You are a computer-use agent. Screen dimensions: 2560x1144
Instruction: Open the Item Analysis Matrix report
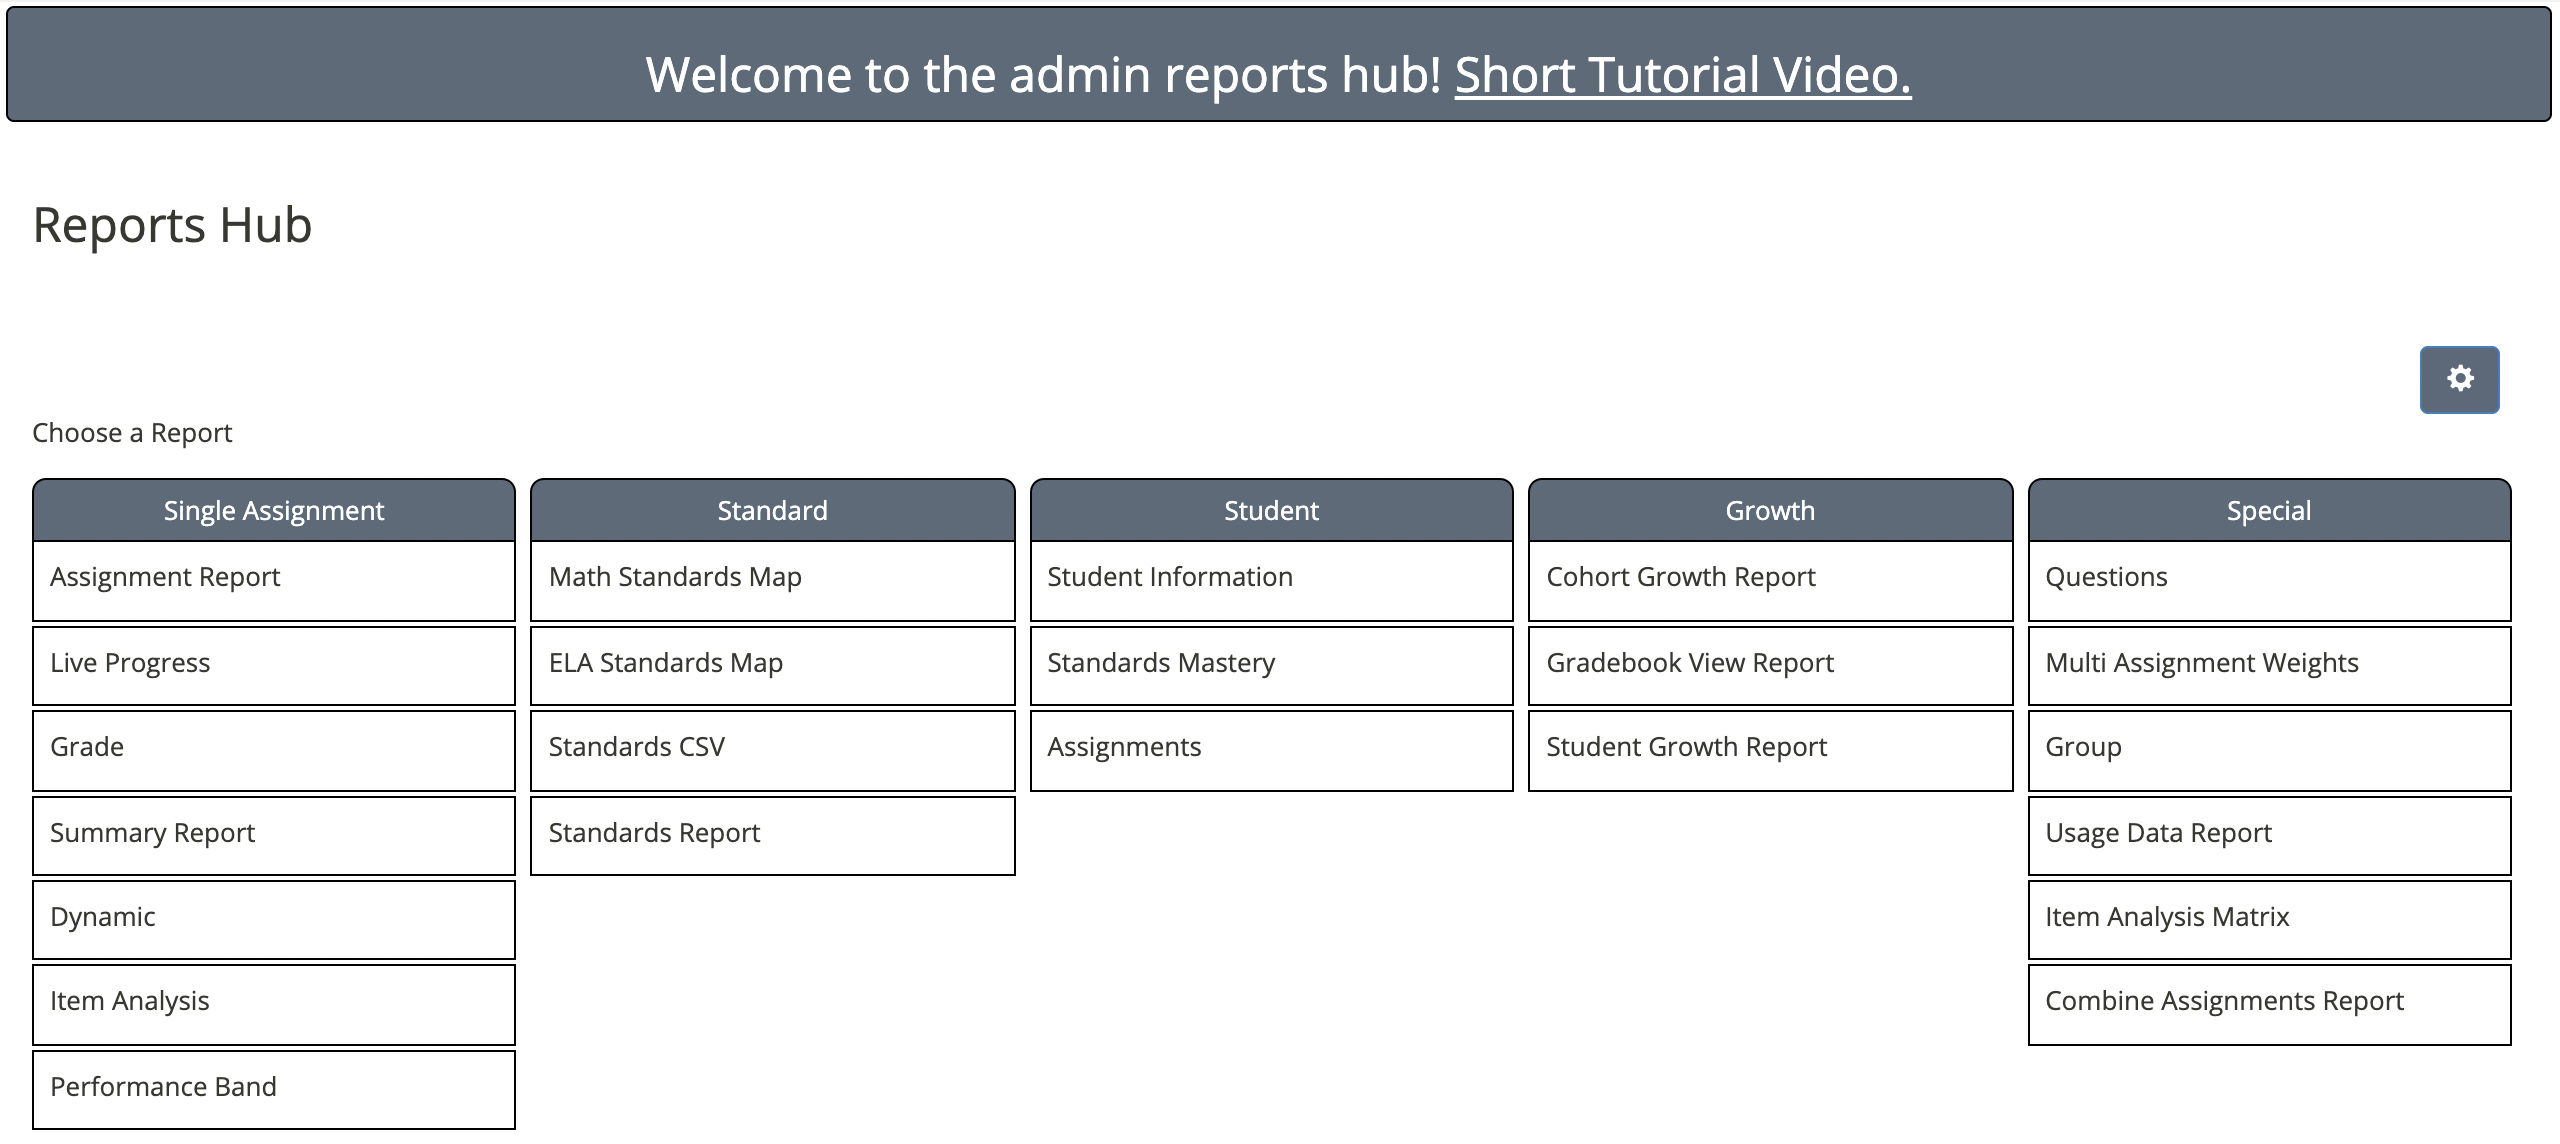tap(2269, 919)
